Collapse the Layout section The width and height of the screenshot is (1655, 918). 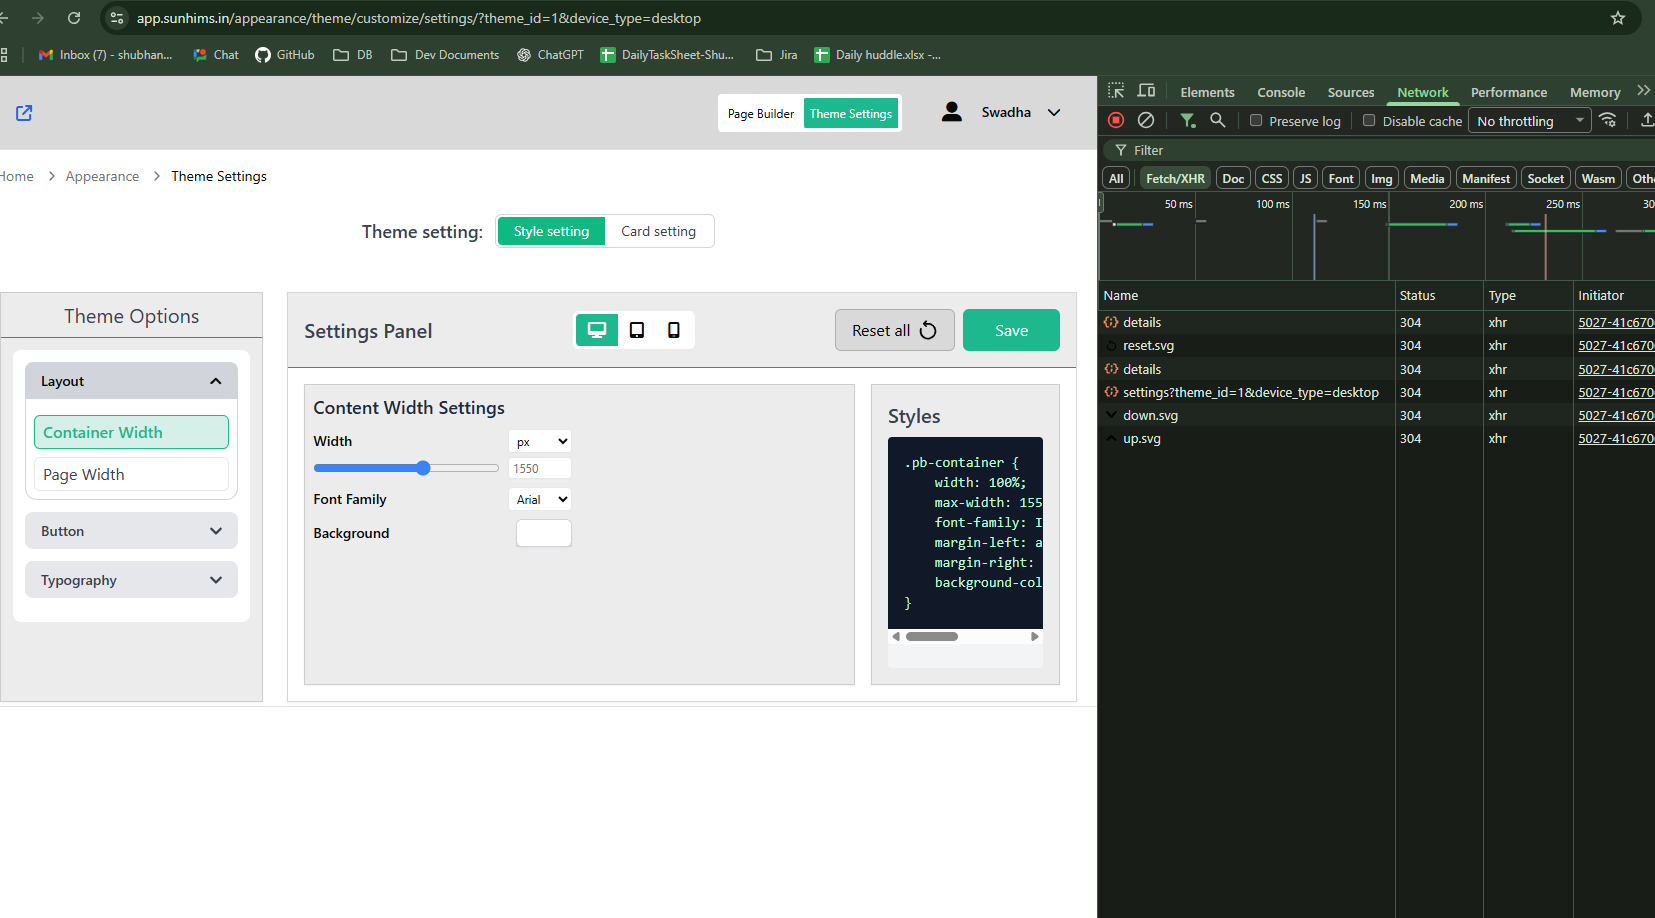pyautogui.click(x=131, y=381)
